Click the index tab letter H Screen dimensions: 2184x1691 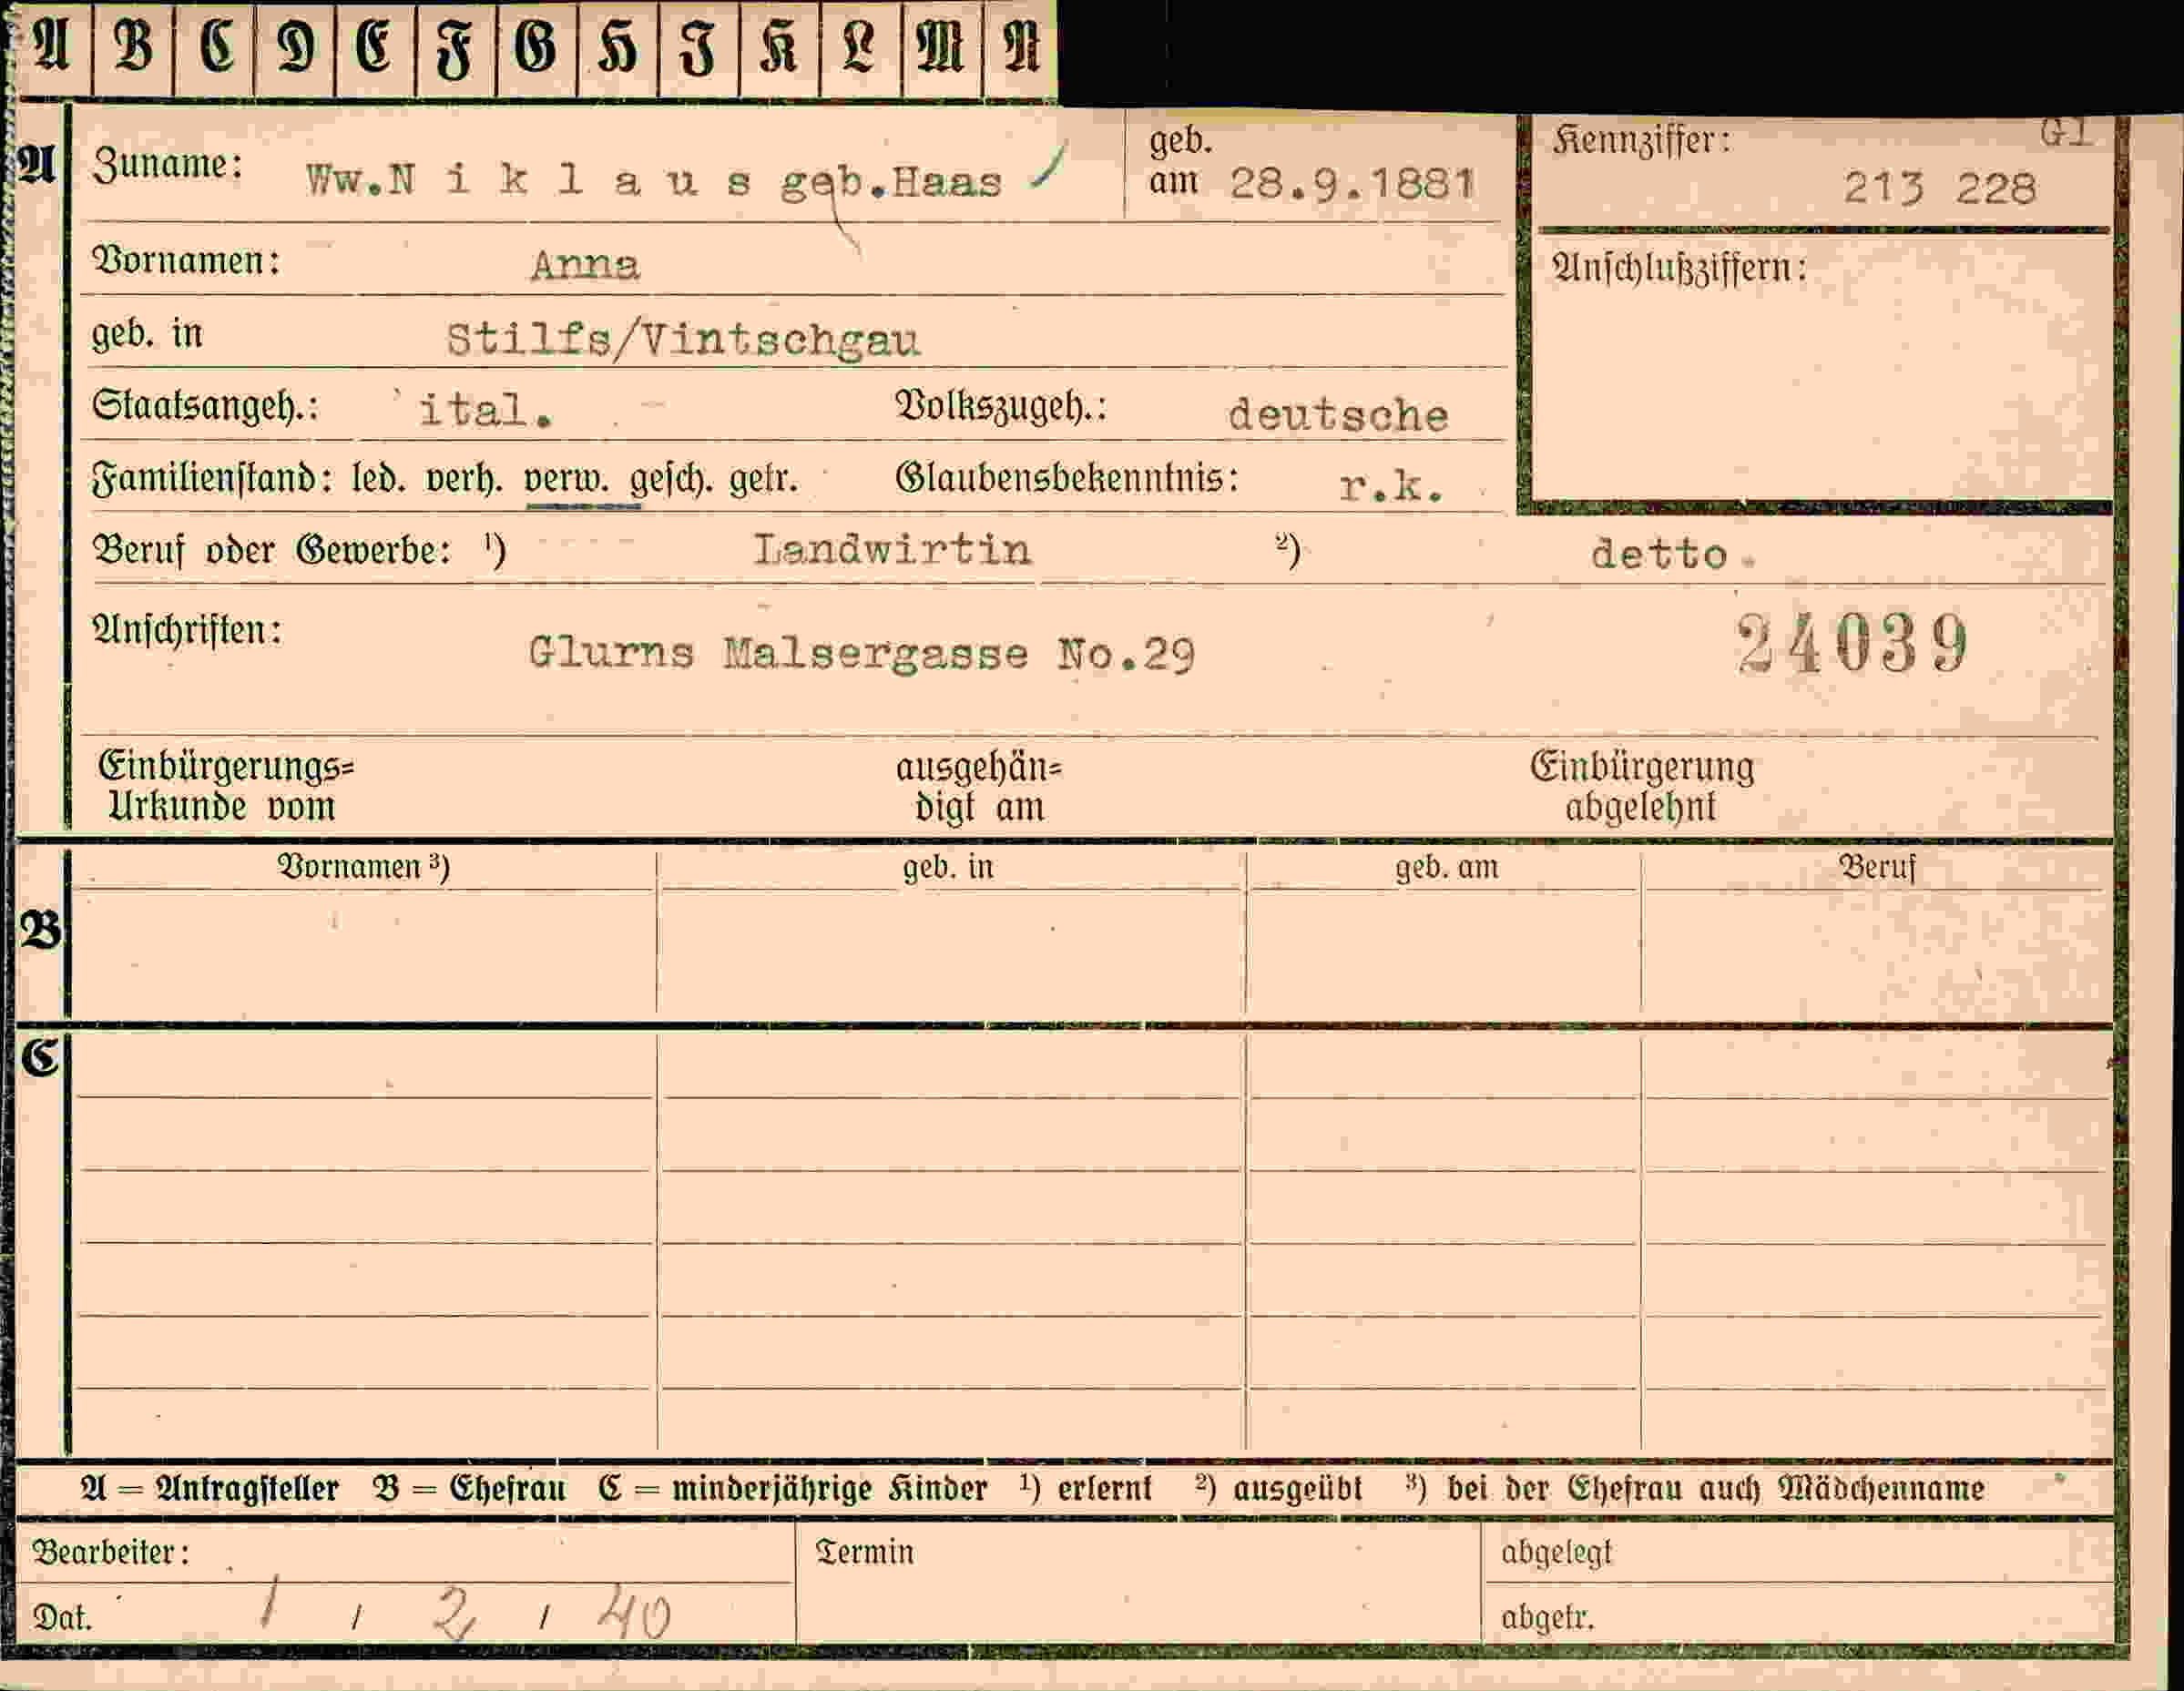pyautogui.click(x=617, y=48)
